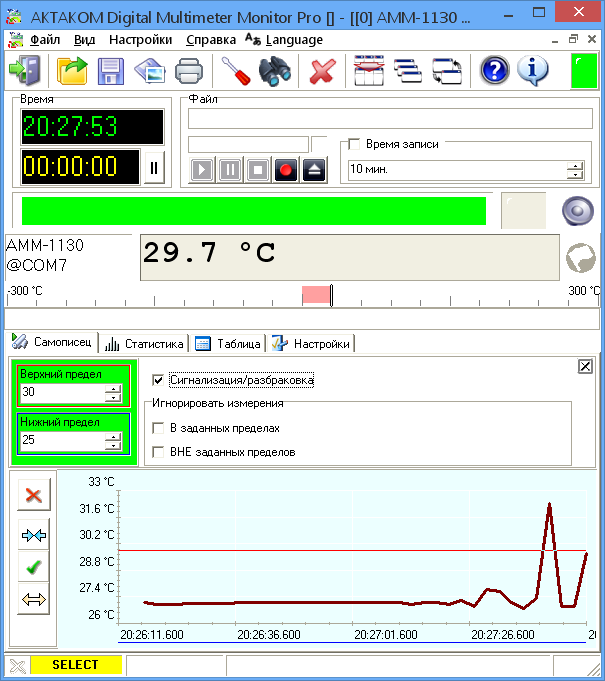Screen dimensions: 605x681
Task: Click the blue compress arrows chart button
Action: click(33, 535)
